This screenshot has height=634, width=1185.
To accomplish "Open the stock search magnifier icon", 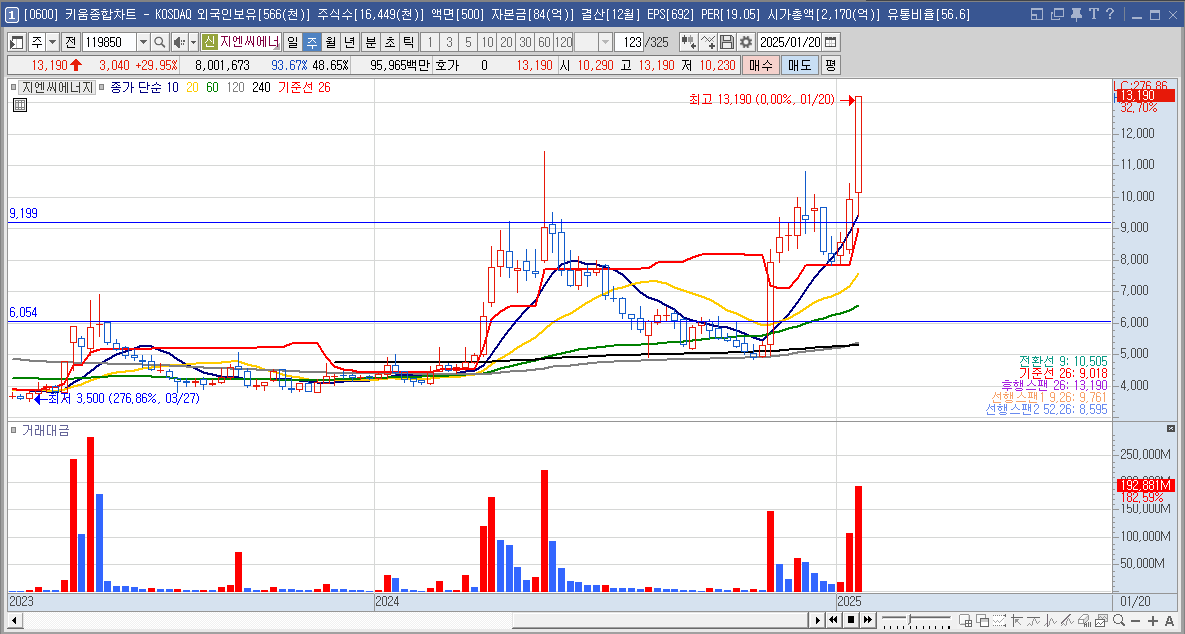I will (x=159, y=42).
